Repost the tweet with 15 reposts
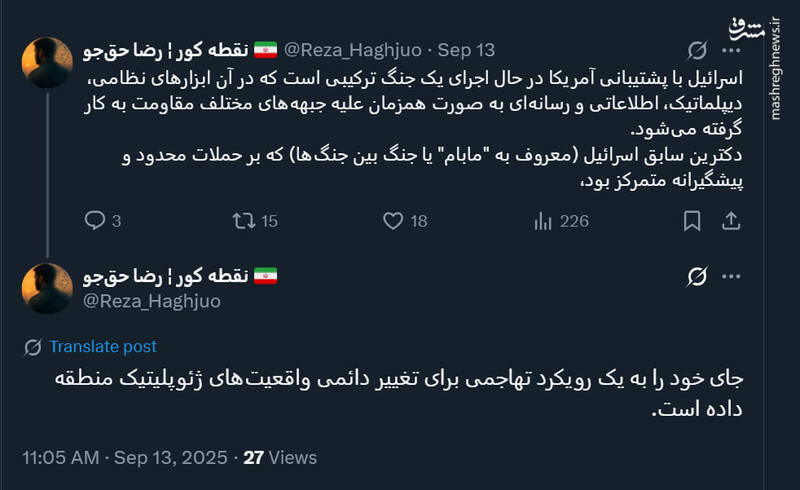Viewport: 800px width, 490px height. 244,221
